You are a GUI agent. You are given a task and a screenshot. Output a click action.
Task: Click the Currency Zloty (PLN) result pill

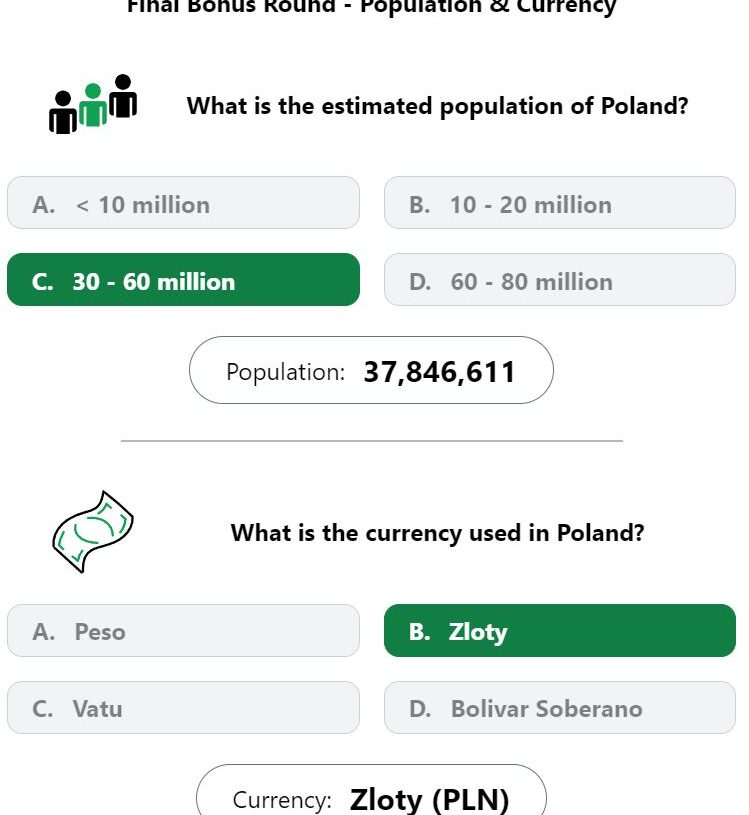371,790
